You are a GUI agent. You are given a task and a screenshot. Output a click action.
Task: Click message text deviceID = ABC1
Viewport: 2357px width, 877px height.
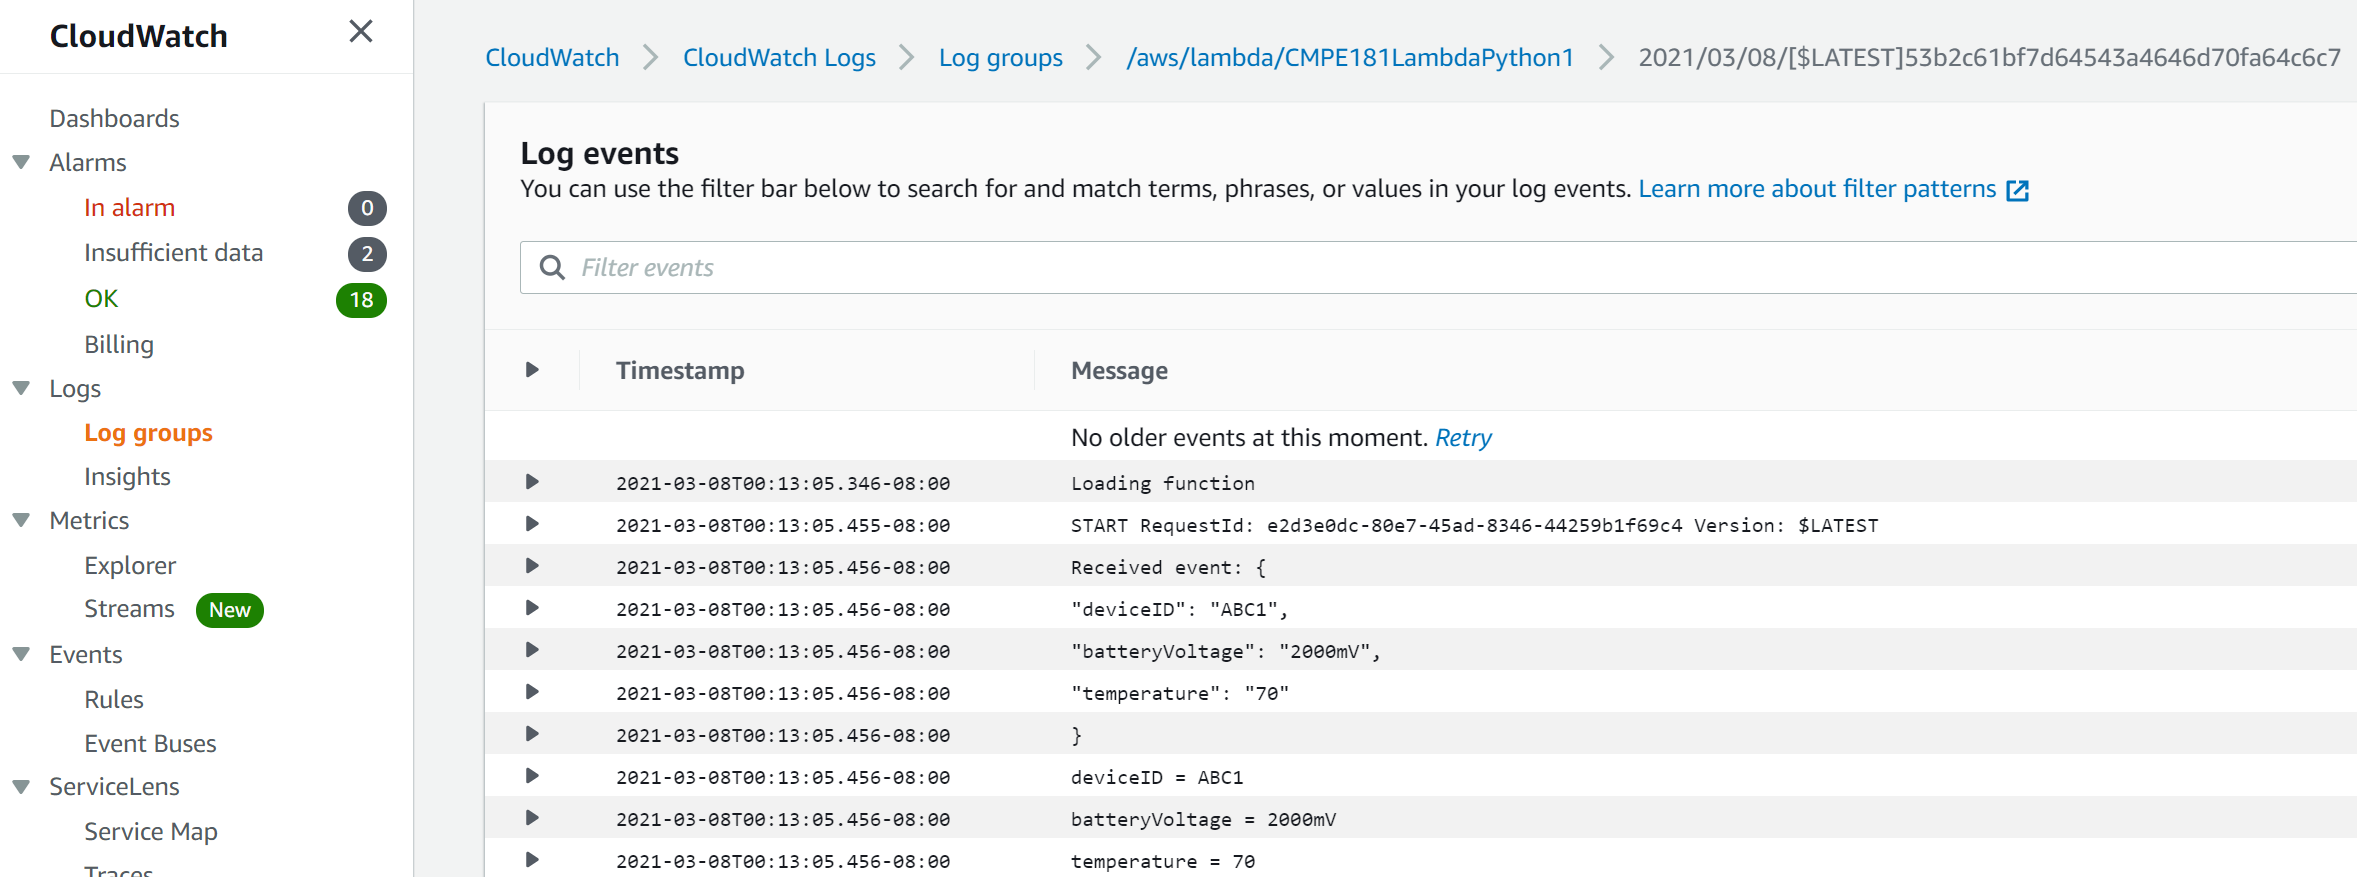(x=1157, y=778)
